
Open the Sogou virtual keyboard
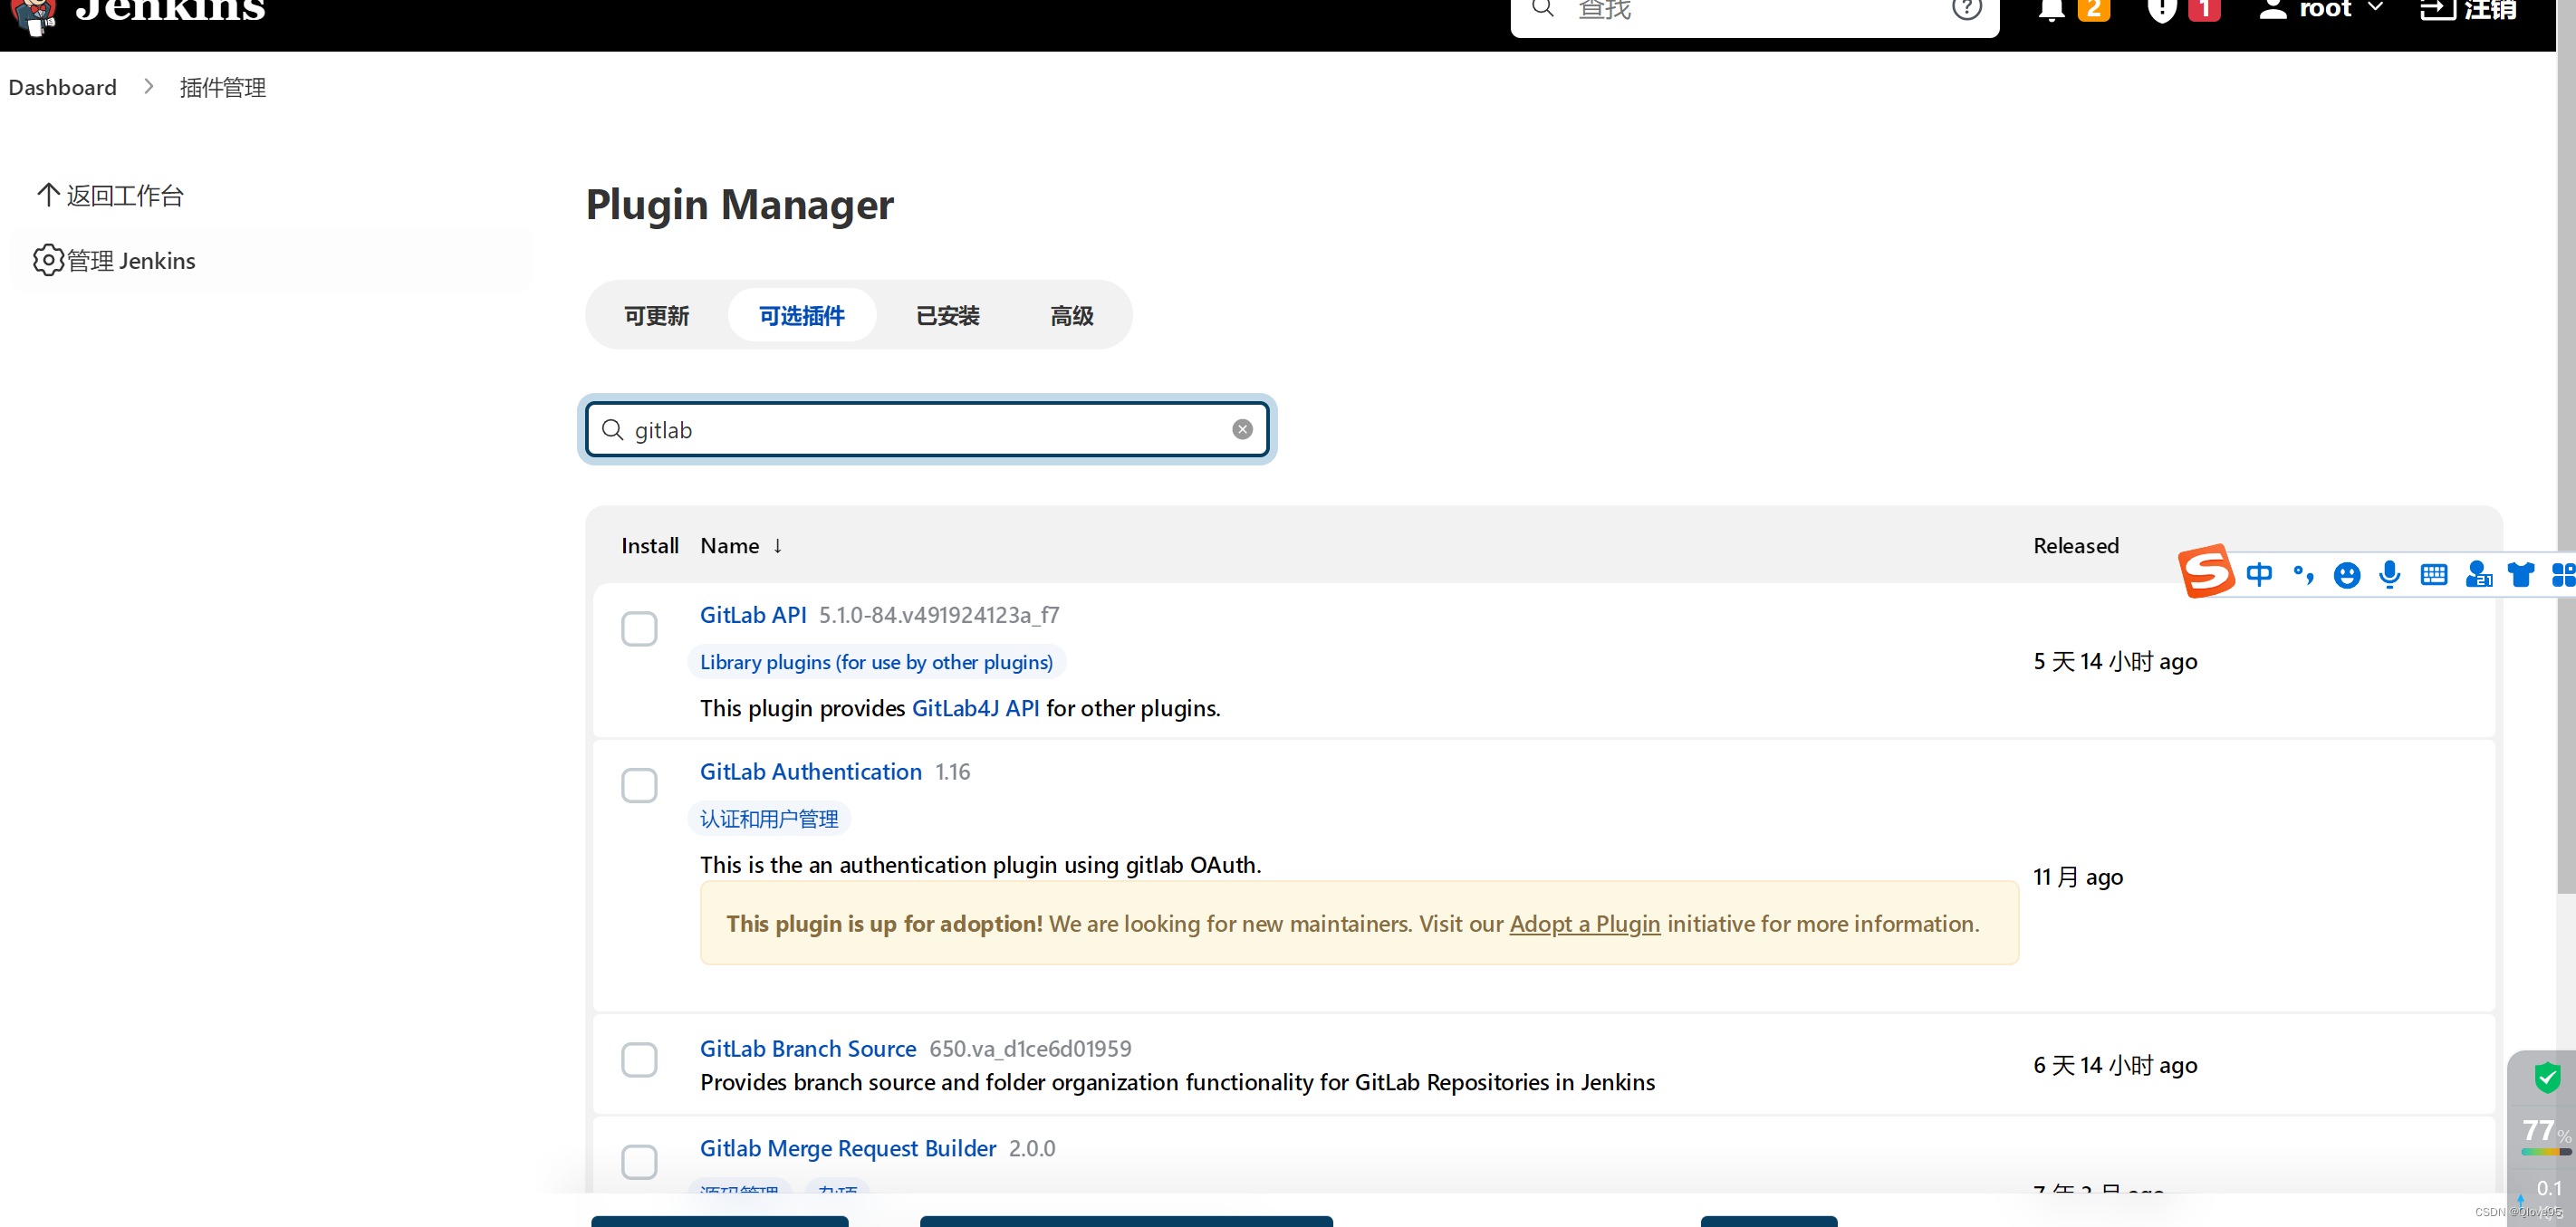pos(2434,575)
